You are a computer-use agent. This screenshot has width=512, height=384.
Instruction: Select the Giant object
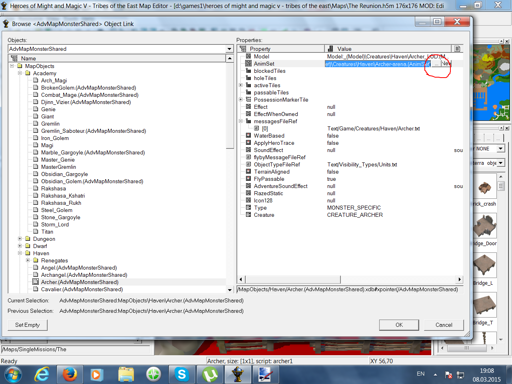tap(47, 117)
